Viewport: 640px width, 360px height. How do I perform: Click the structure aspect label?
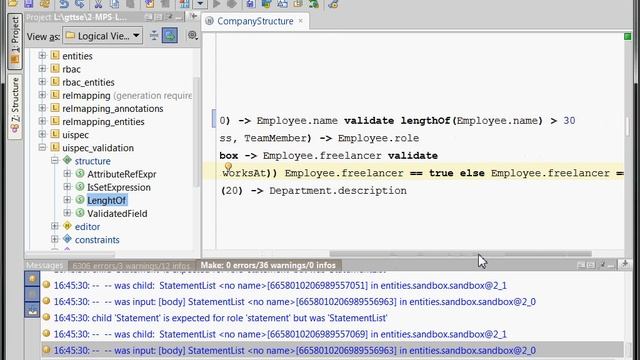coord(92,161)
